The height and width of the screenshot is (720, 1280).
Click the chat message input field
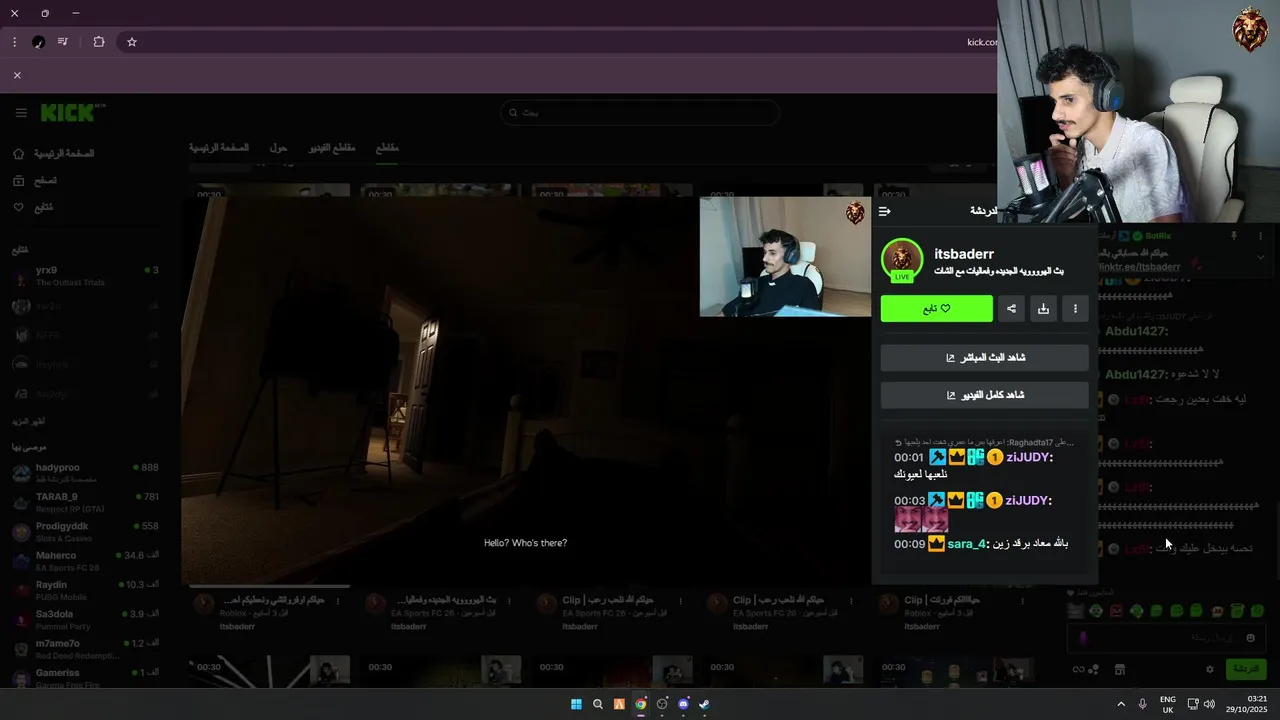pos(1166,637)
